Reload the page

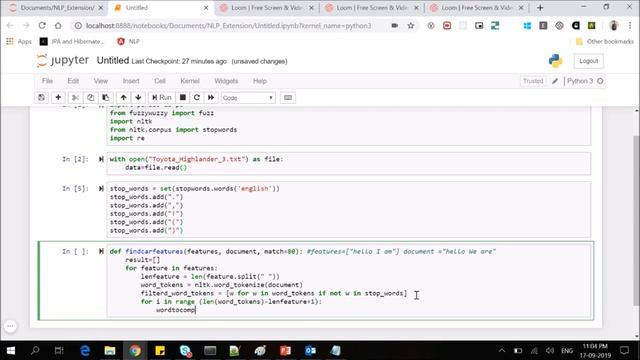(42, 26)
